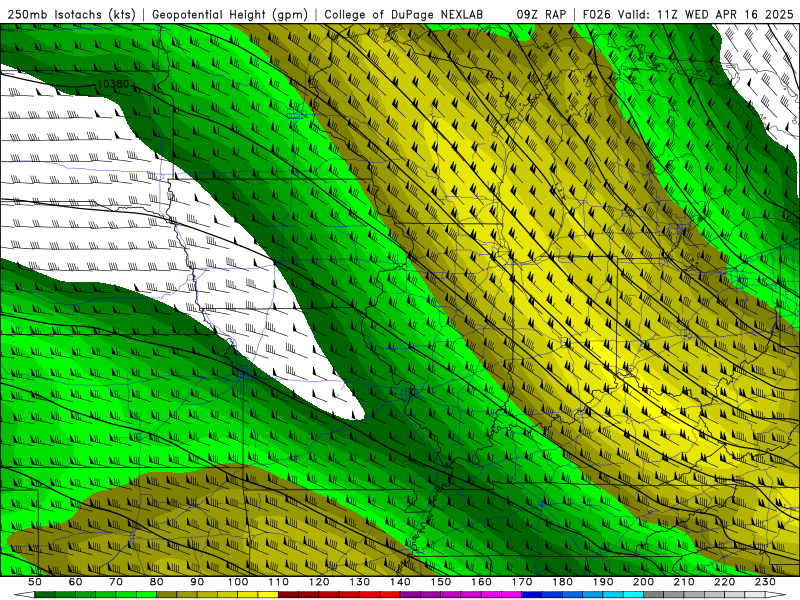Screen dimensions: 800x600
Task: Pick the darkest green swatch below 50
Action: tap(45, 595)
